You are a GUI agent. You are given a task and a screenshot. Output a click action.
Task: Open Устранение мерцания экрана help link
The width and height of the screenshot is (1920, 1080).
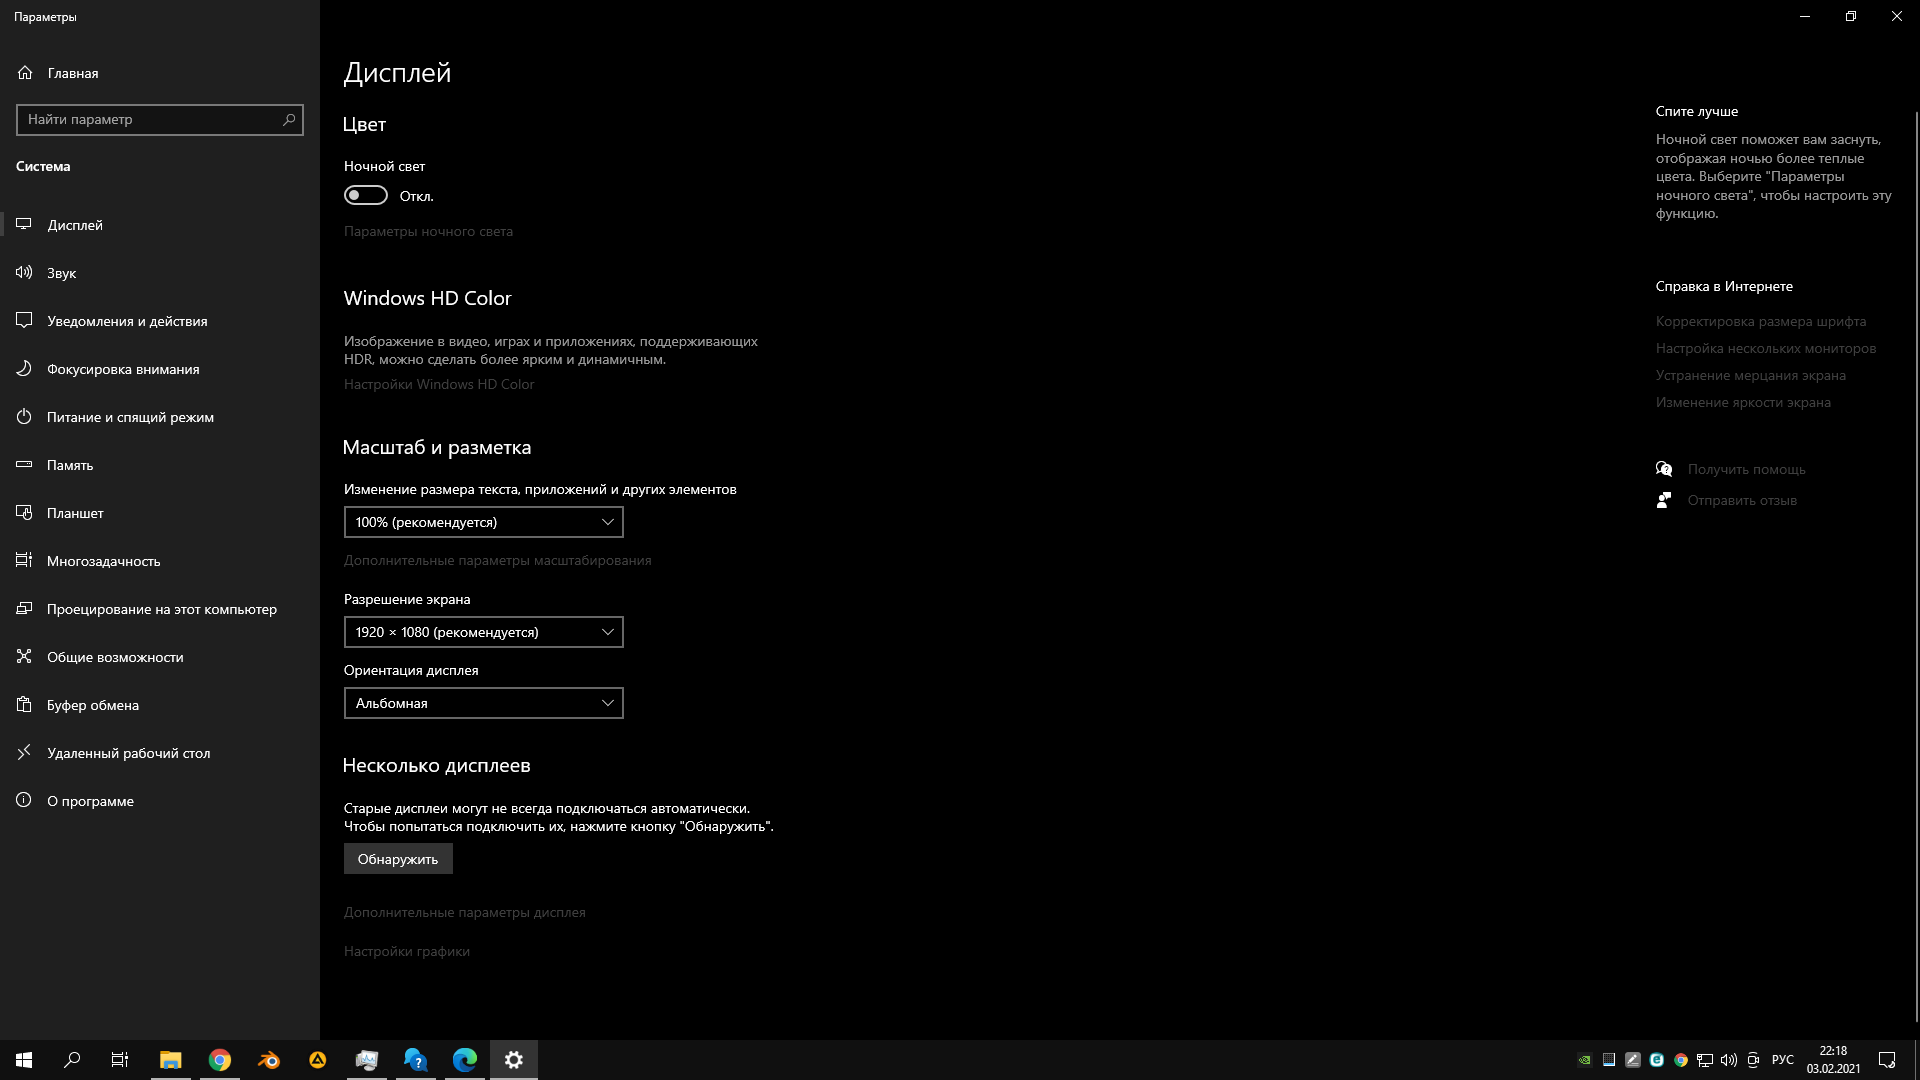click(x=1751, y=375)
